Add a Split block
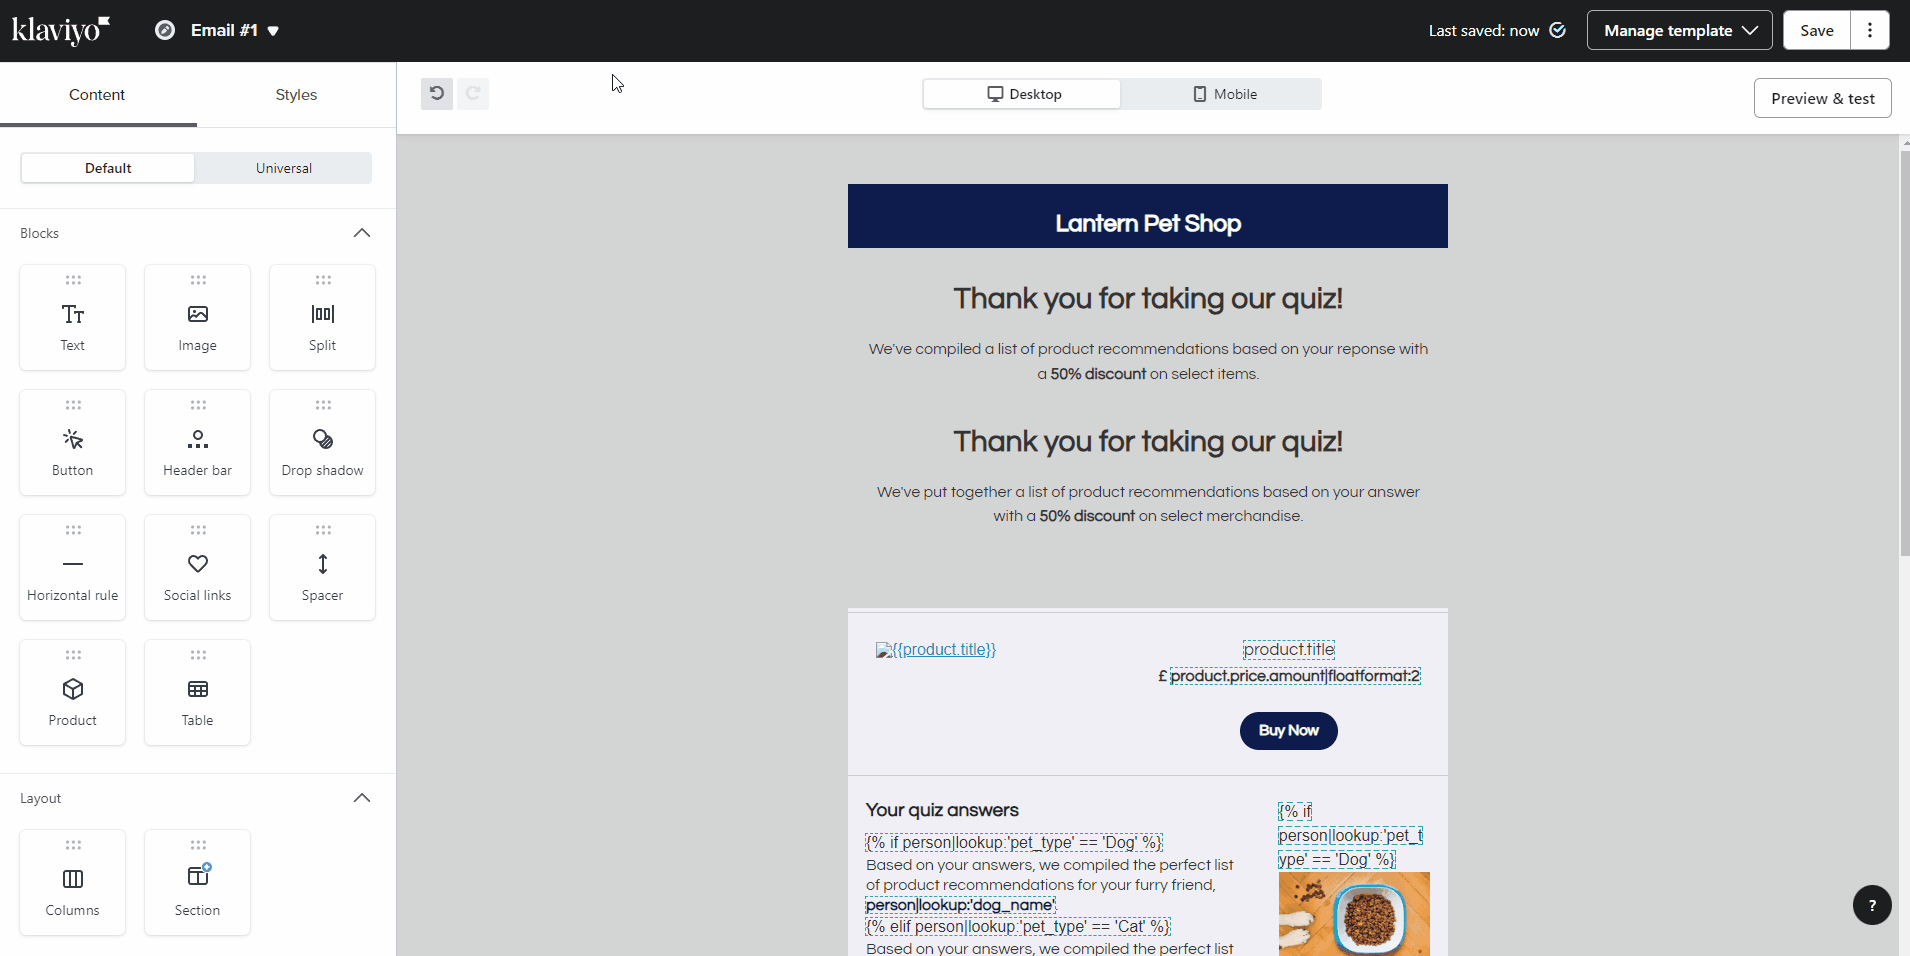 323,317
